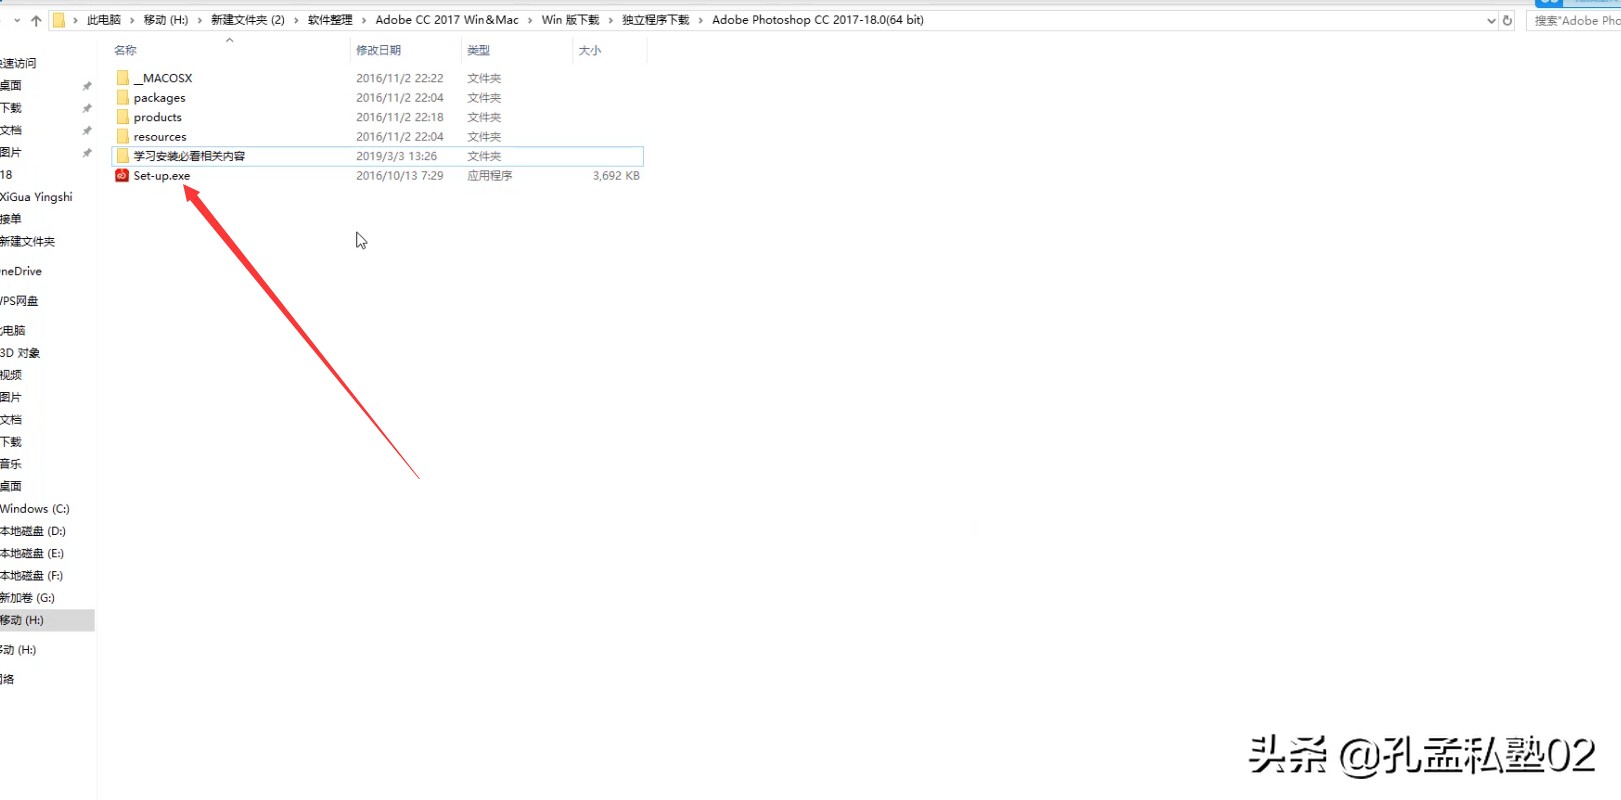Image resolution: width=1621 pixels, height=800 pixels.
Task: Go to 此电脑 in the breadcrumb path
Action: tap(104, 20)
